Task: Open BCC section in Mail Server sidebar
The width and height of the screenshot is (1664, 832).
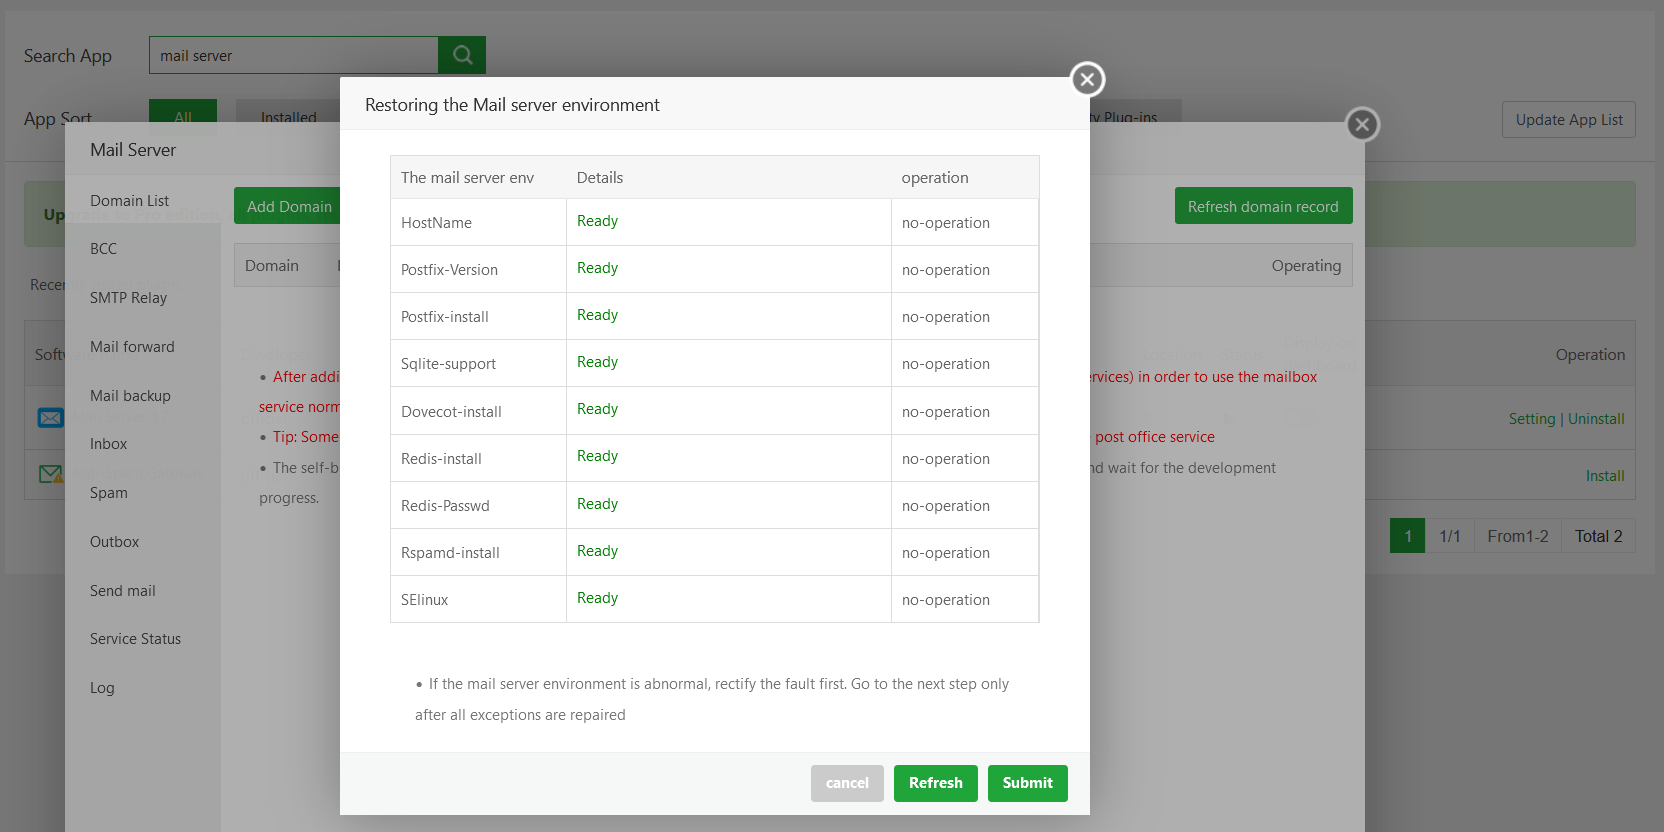Action: (x=103, y=249)
